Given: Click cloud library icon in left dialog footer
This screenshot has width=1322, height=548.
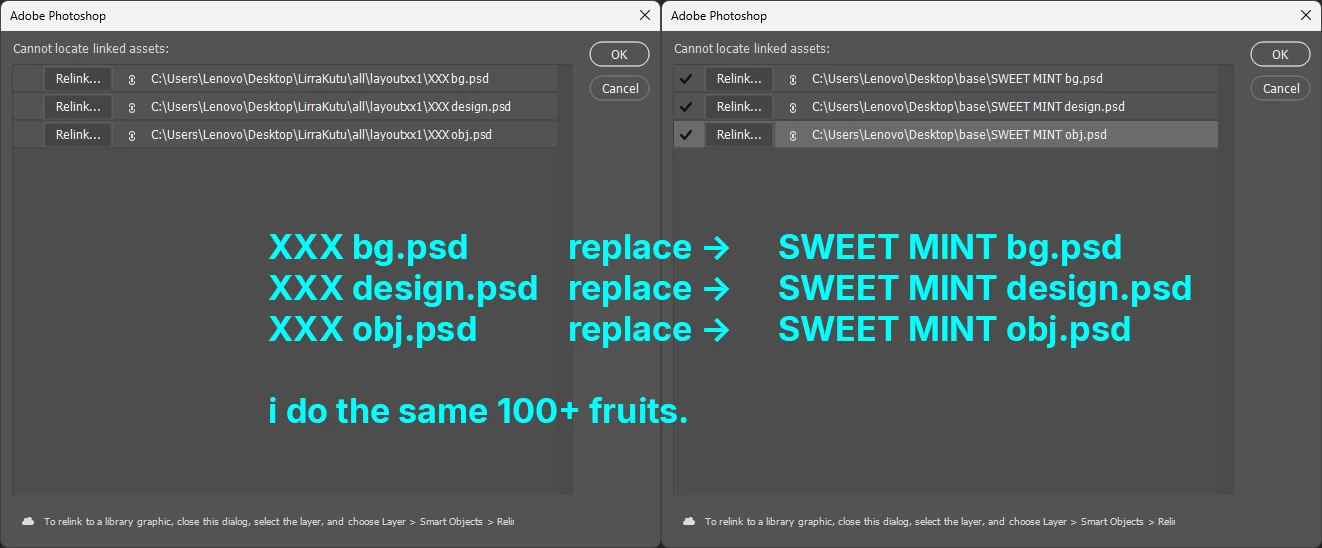Looking at the screenshot, I should pyautogui.click(x=28, y=521).
